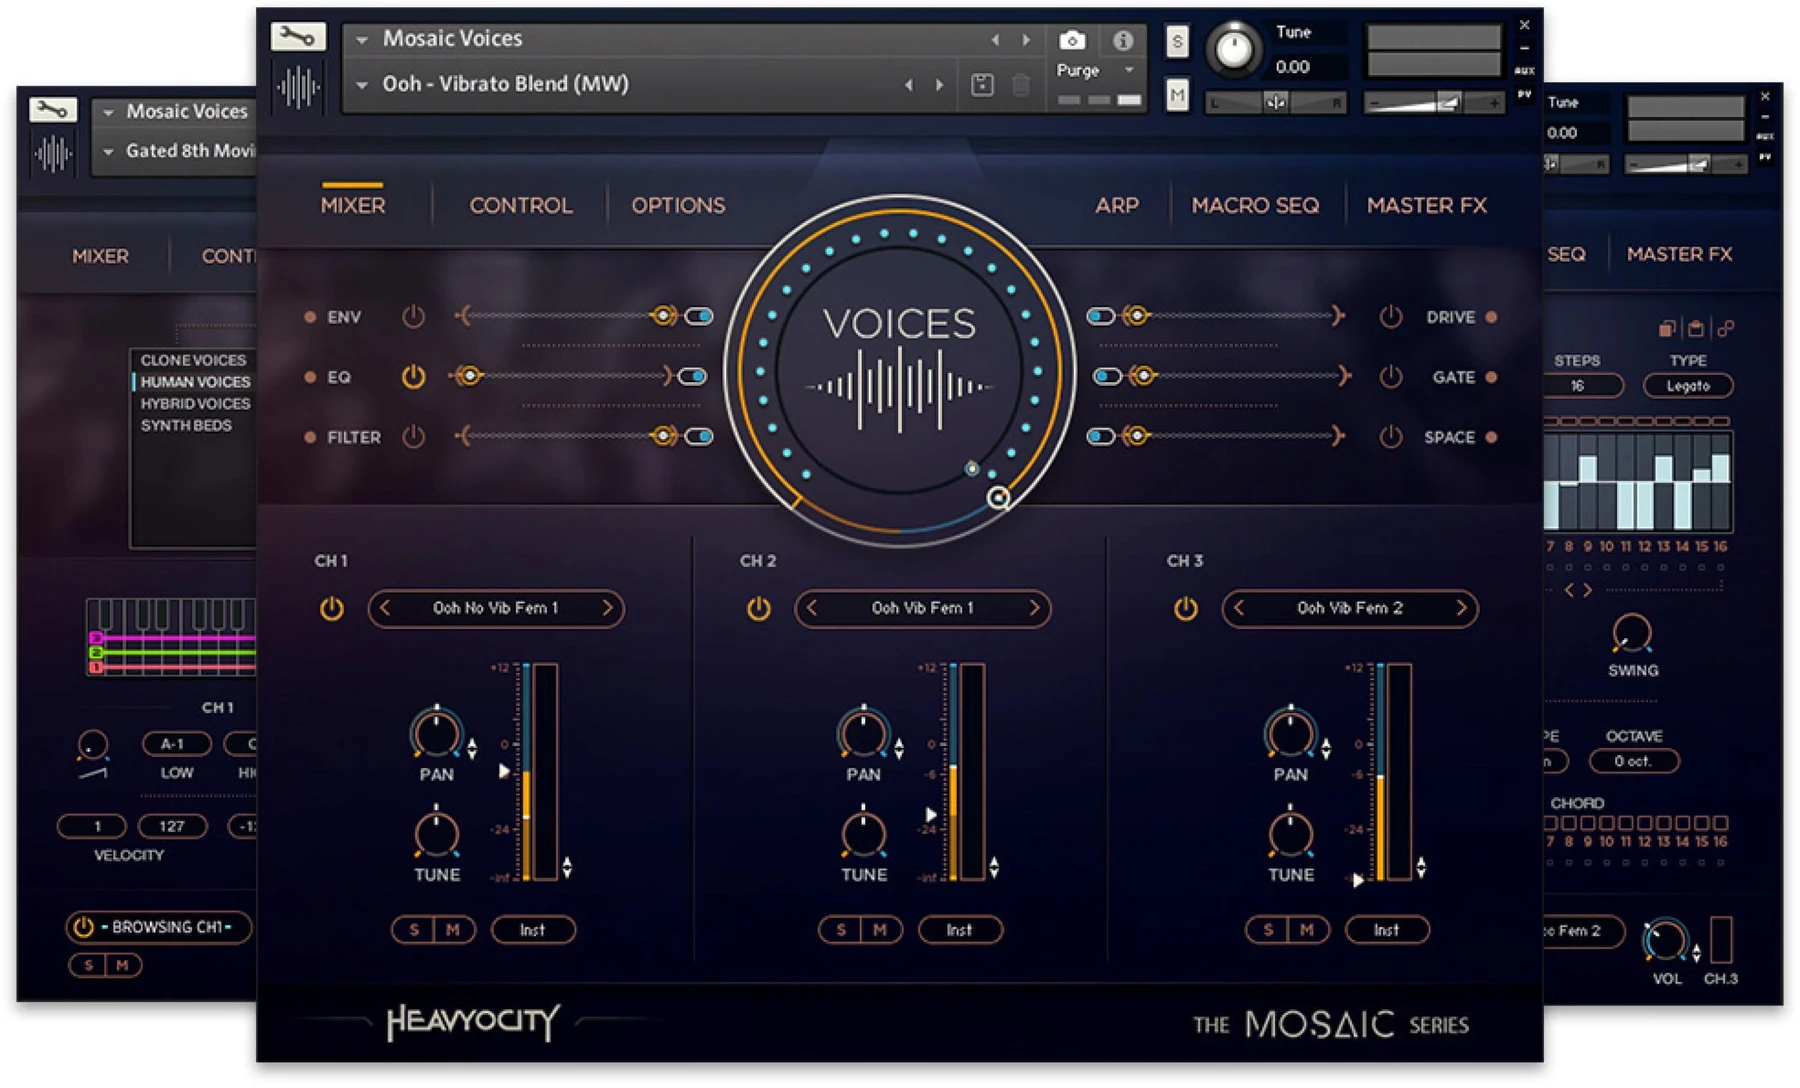Click the EQ macro slider handle
This screenshot has height=1088, width=1800.
(x=468, y=377)
